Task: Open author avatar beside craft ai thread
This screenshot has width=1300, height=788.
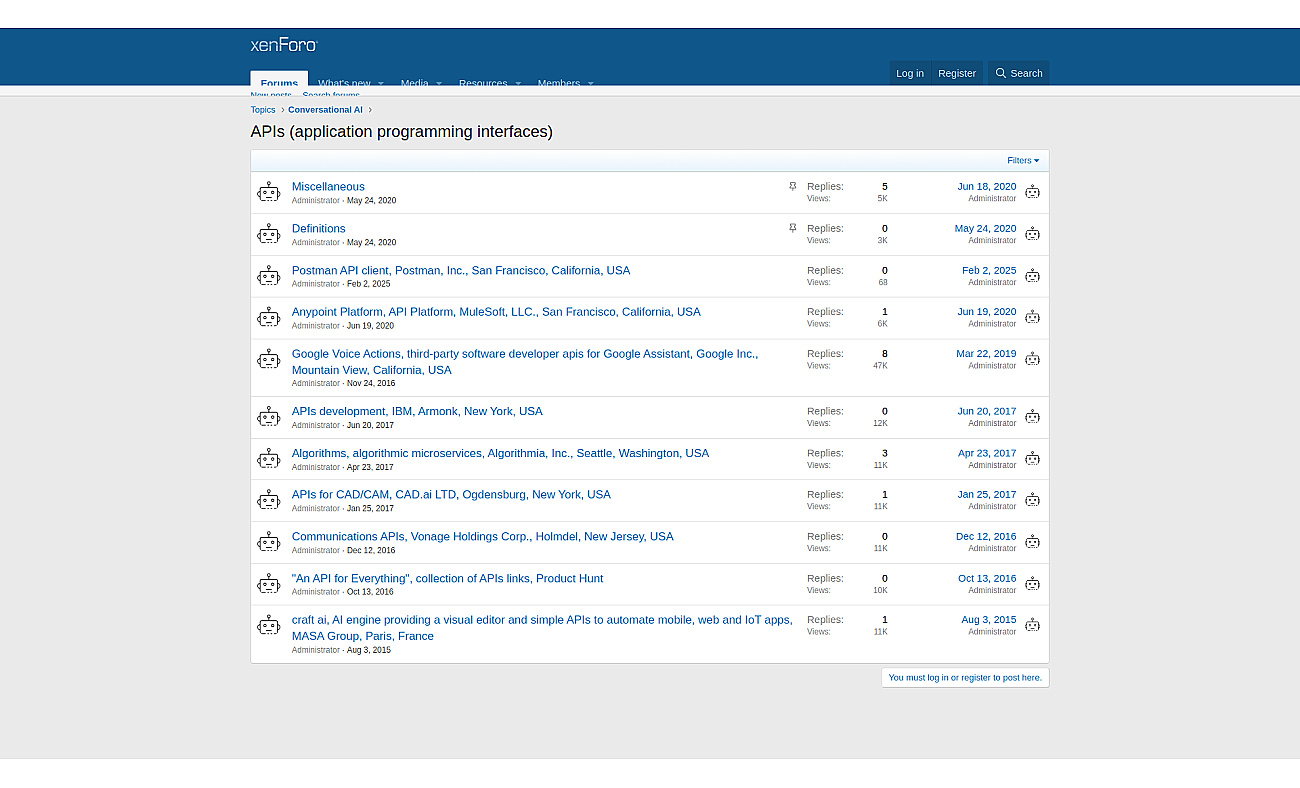Action: (268, 626)
